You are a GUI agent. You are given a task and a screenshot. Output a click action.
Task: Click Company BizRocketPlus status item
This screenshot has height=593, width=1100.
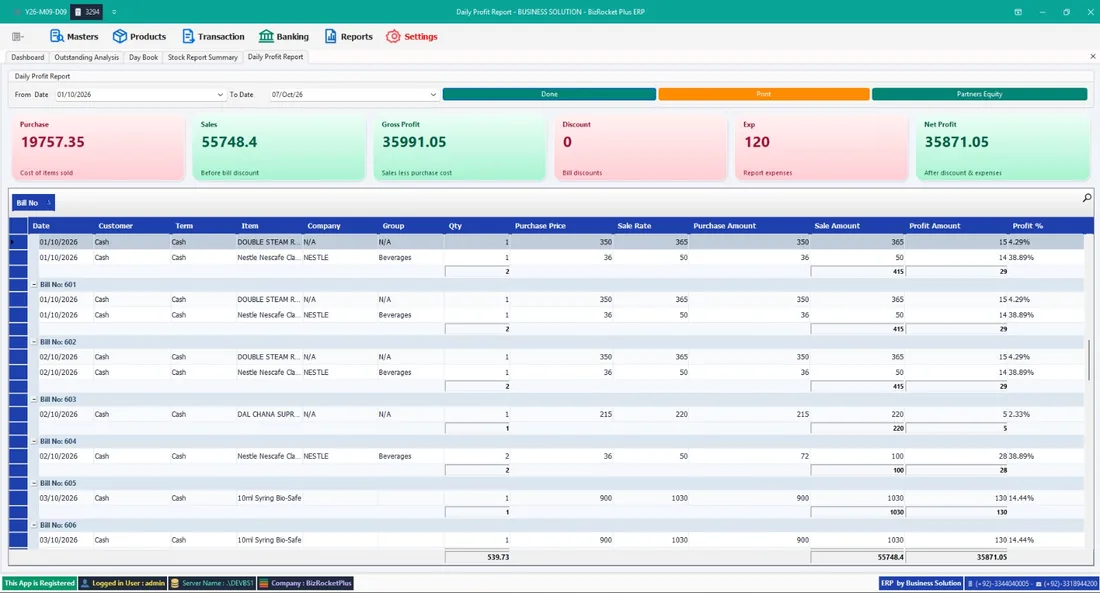305,583
